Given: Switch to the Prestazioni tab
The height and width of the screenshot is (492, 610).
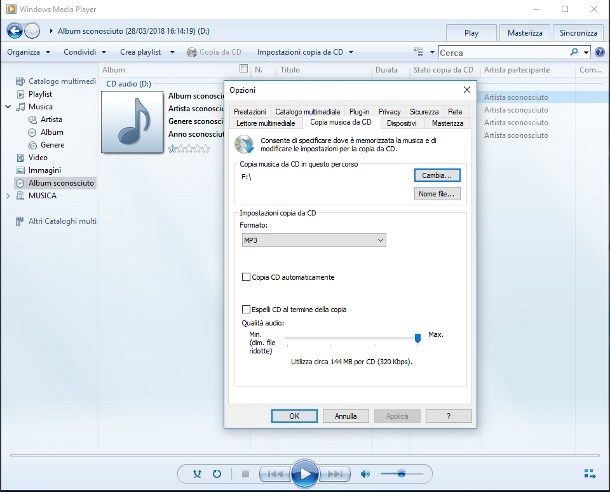Looking at the screenshot, I should 250,112.
